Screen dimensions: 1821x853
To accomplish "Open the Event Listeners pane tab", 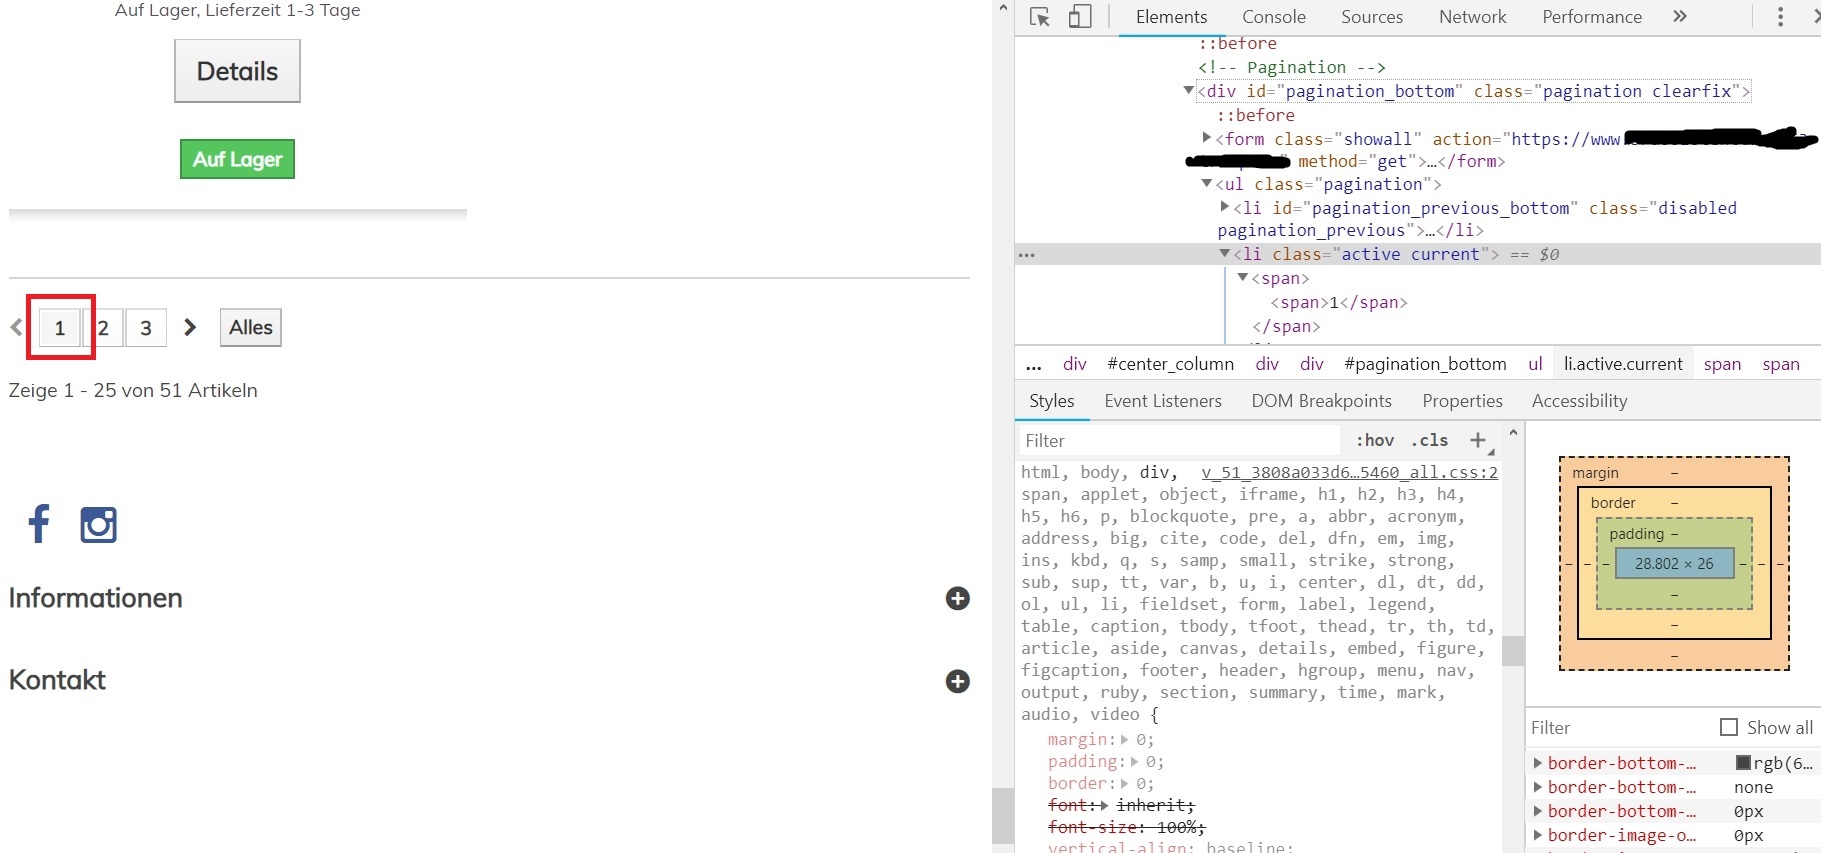I will pos(1163,401).
